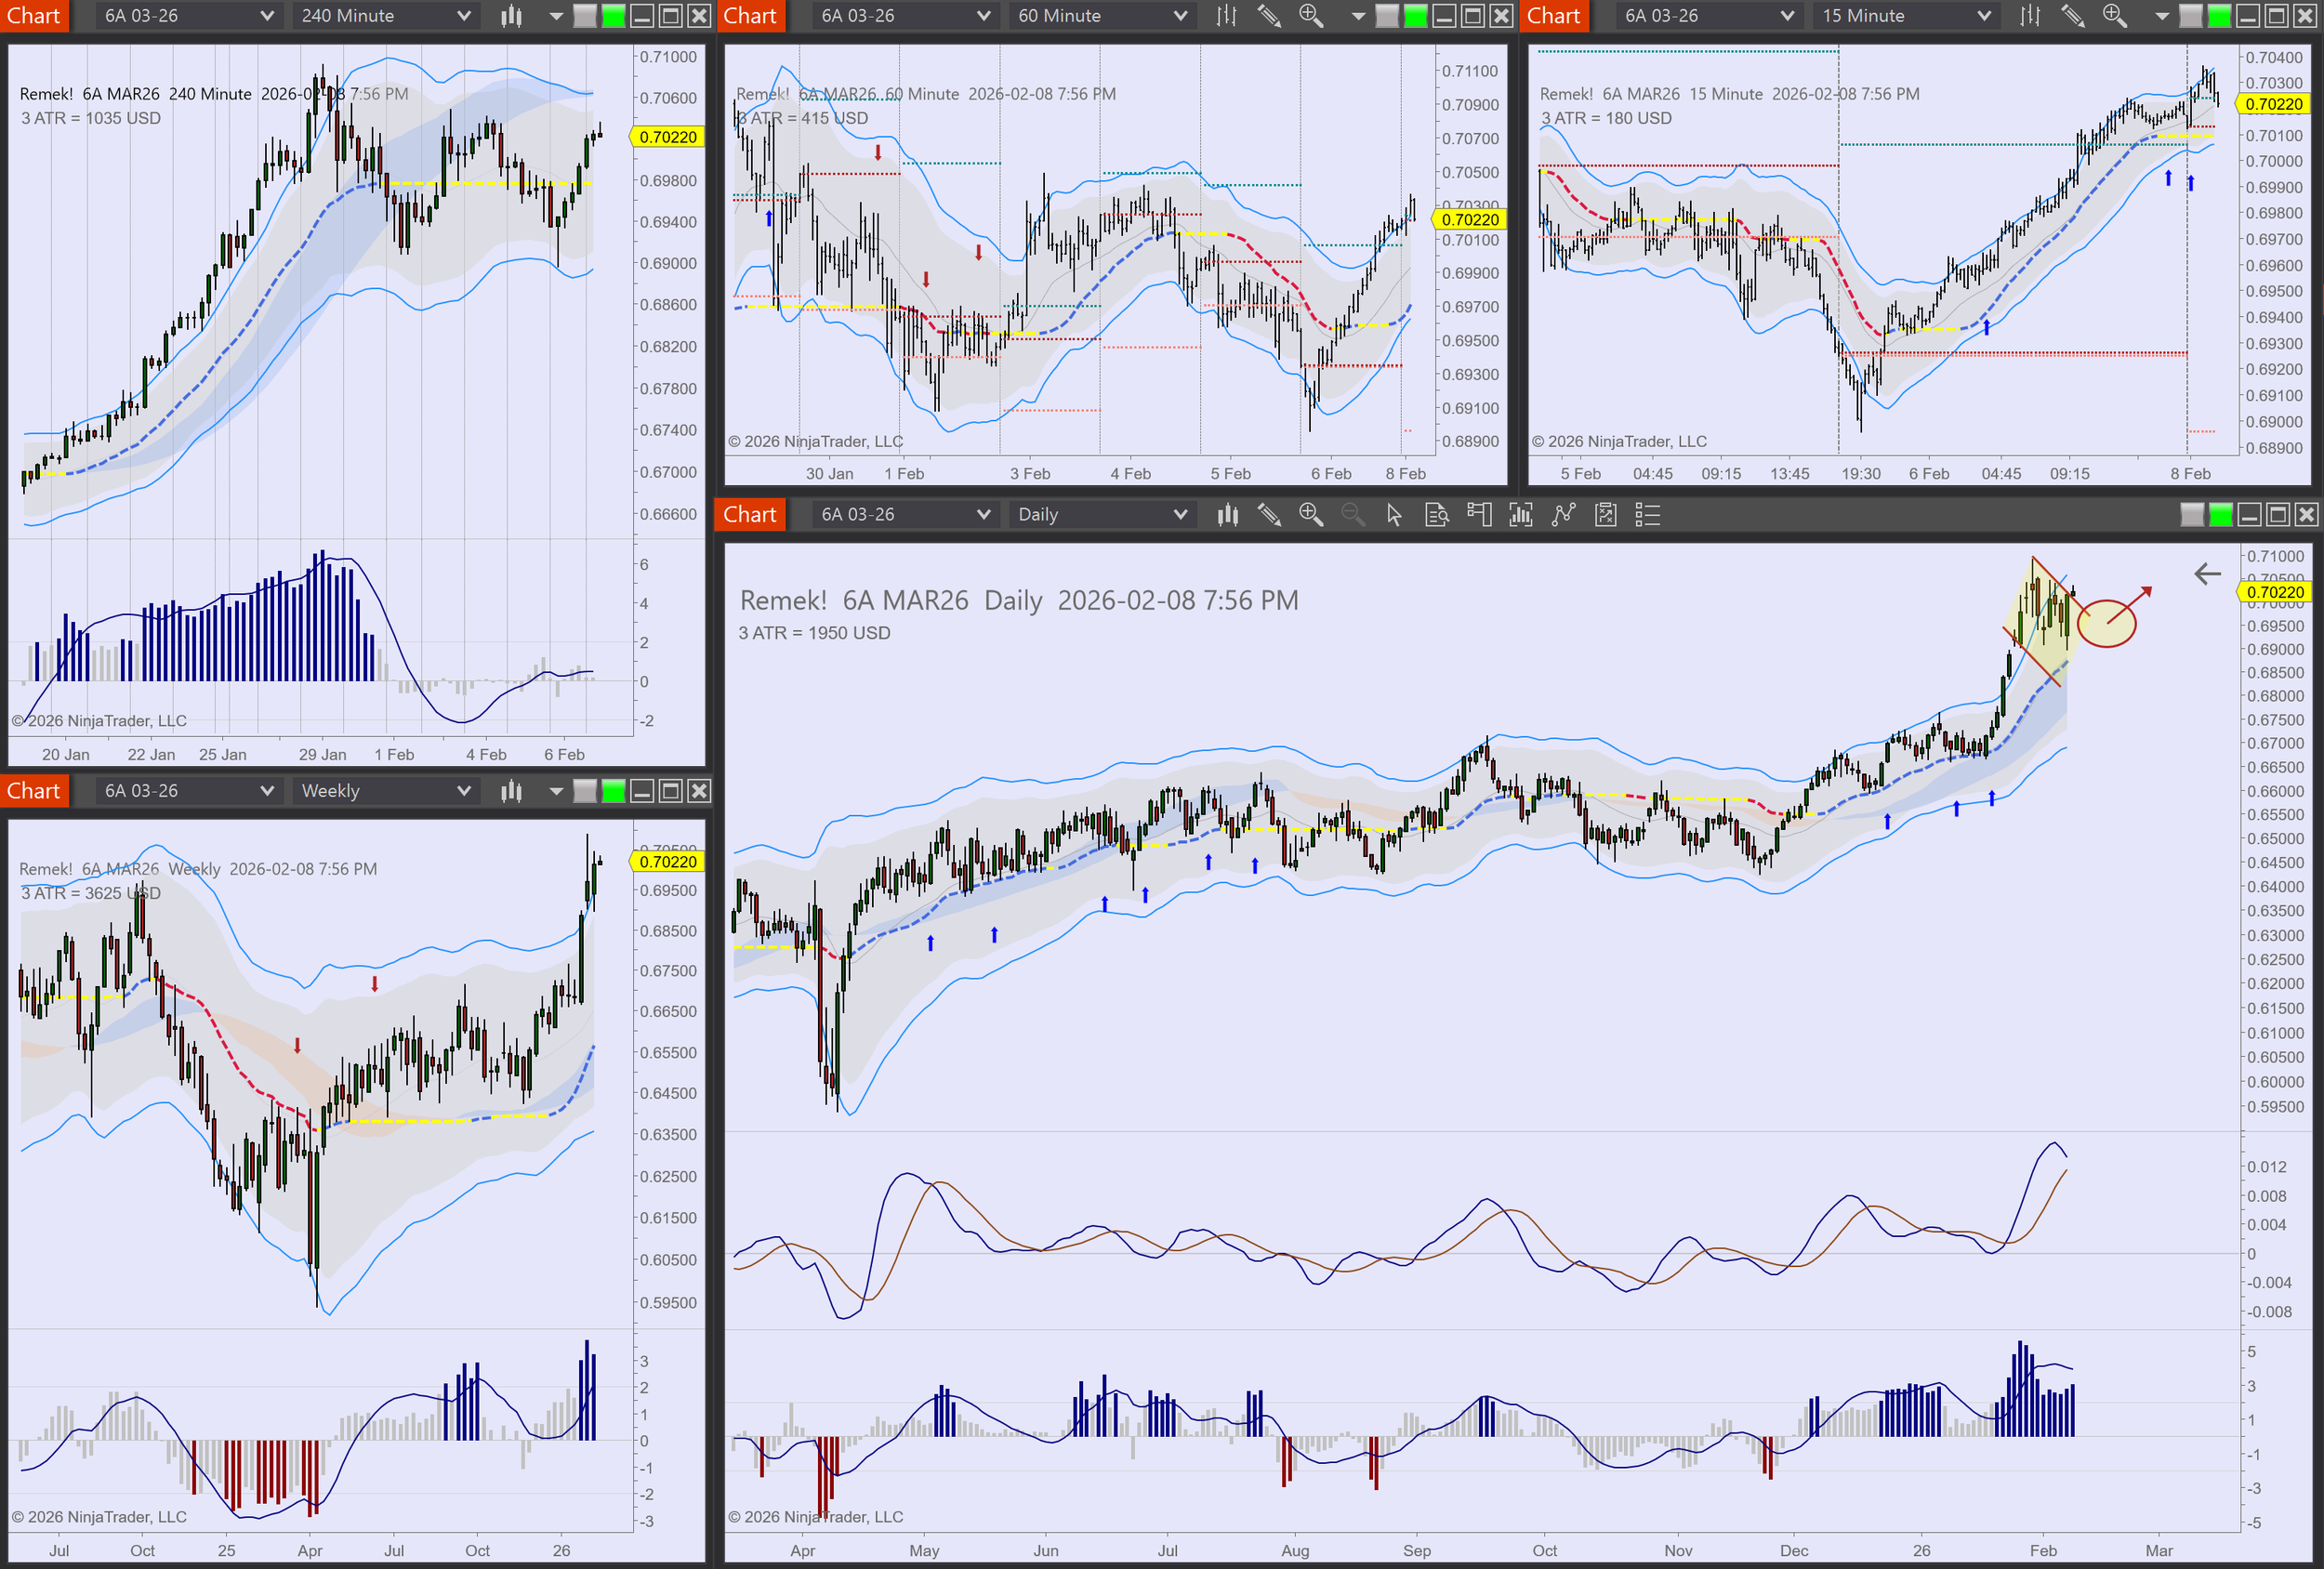Click yellow 0.70220 price marker on Daily chart
This screenshot has width=2324, height=1569.
[2274, 592]
